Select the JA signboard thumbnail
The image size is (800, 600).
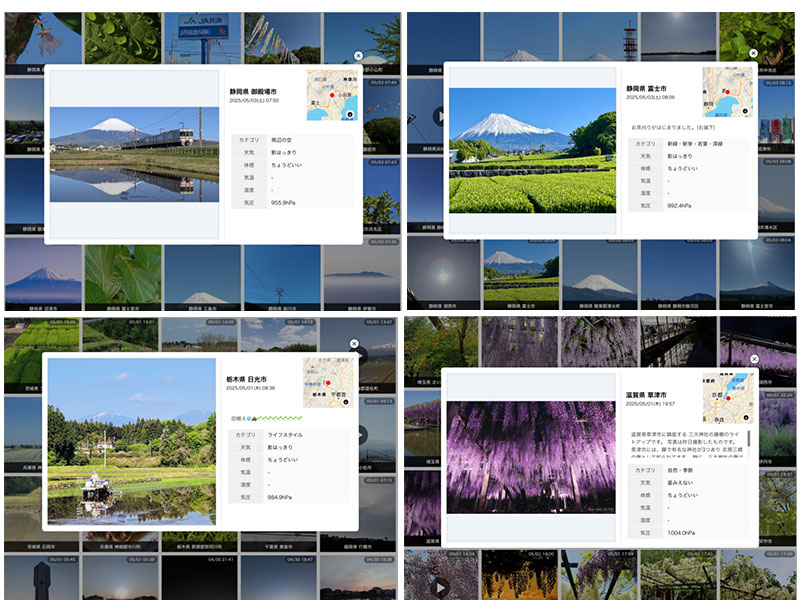click(x=202, y=35)
